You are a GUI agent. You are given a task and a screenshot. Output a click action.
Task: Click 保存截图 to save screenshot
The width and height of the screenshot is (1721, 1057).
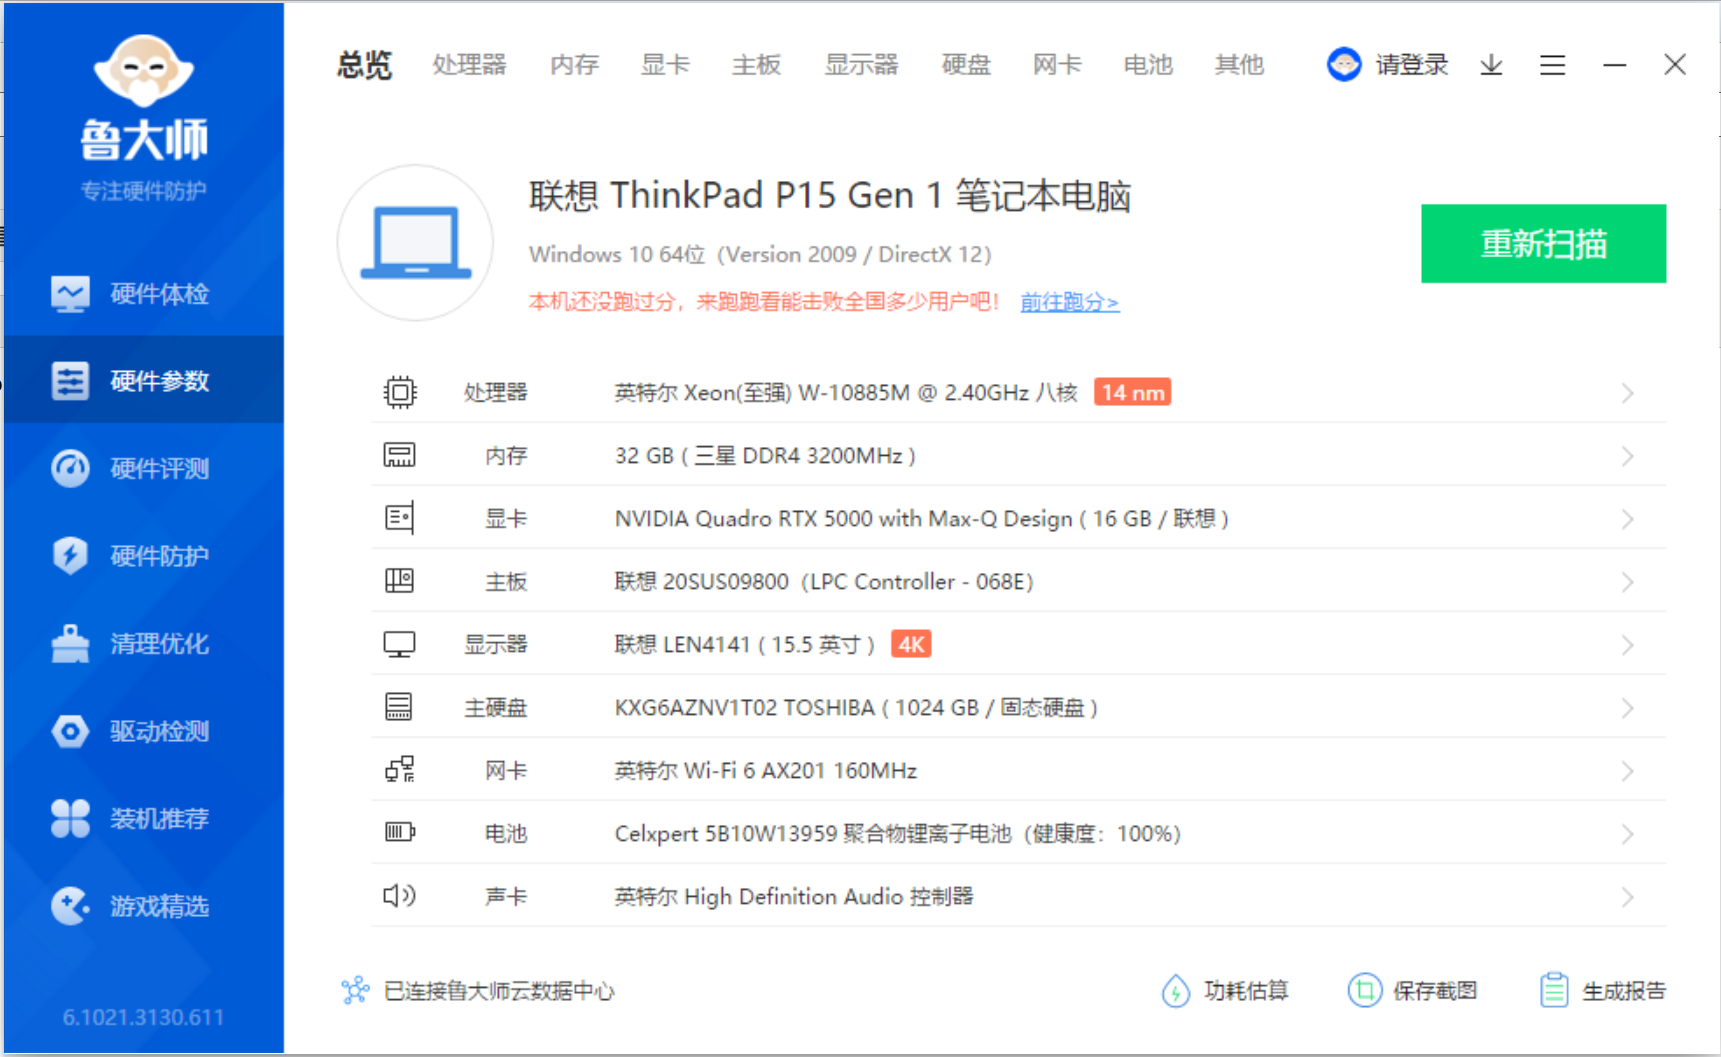(1412, 991)
